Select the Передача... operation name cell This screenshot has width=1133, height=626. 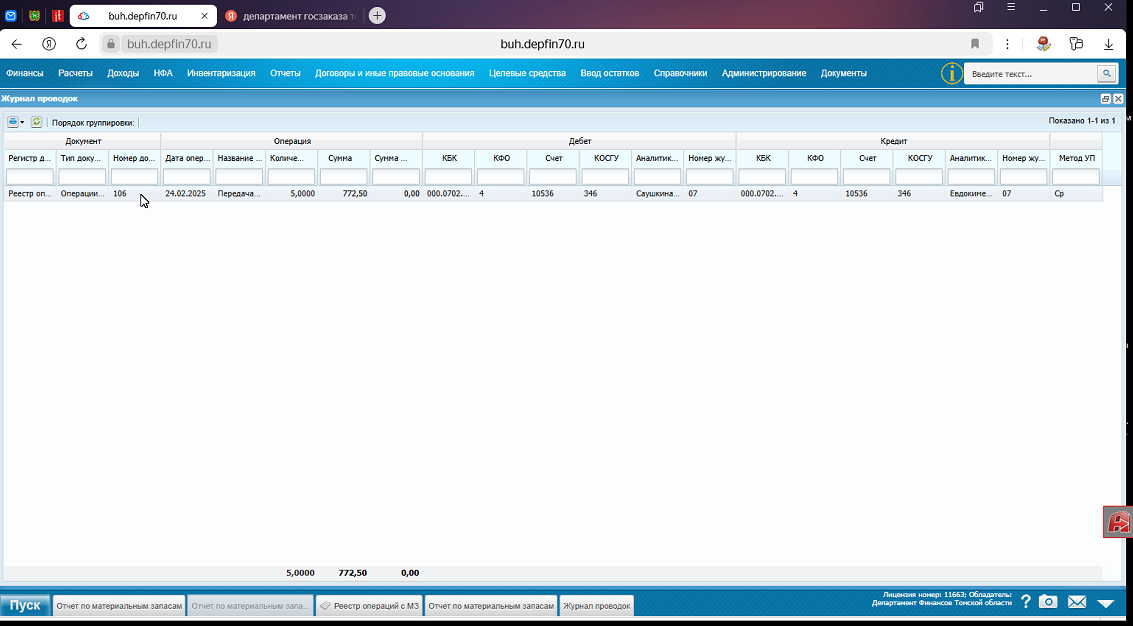point(239,194)
